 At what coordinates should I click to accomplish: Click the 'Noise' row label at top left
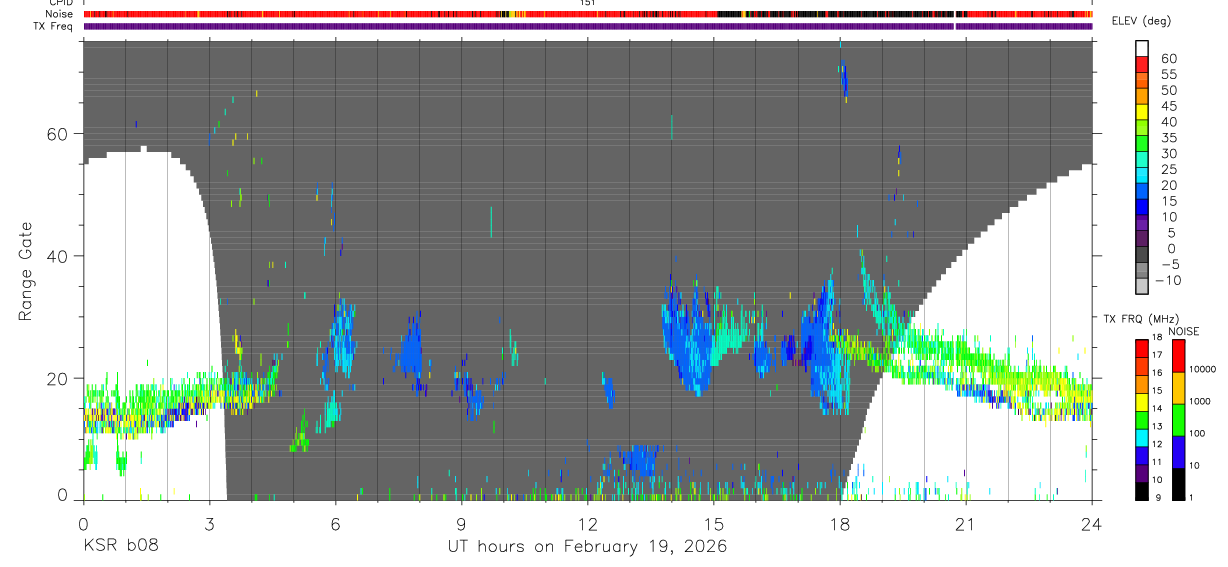[x=61, y=14]
